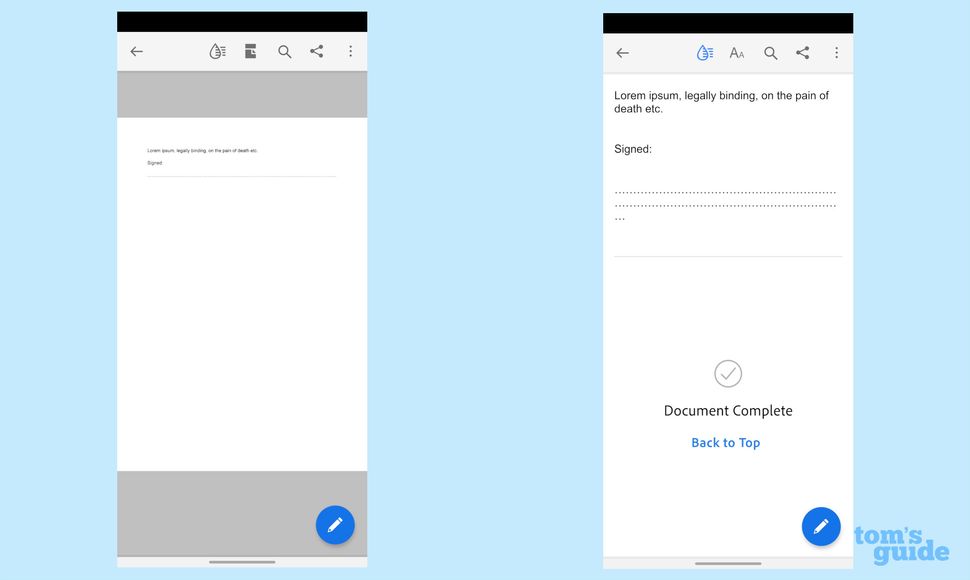Tap the back arrow on the Liquid Mode screen
This screenshot has height=580, width=970.
(622, 52)
